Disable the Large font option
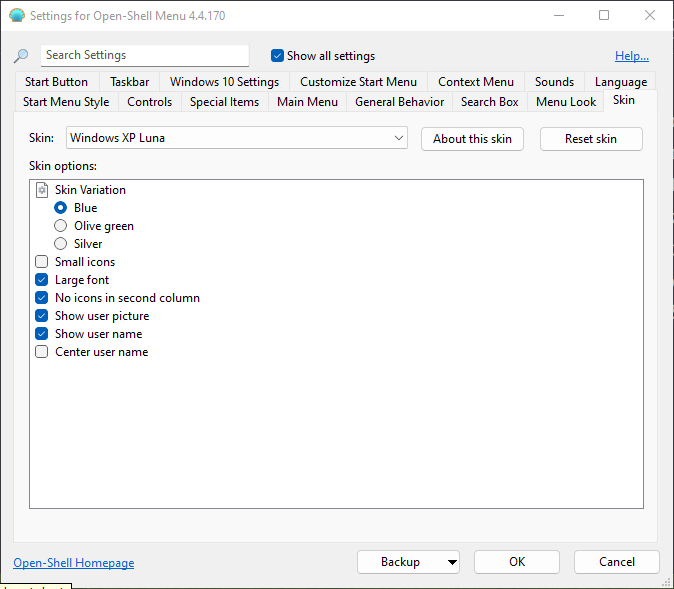 (42, 280)
